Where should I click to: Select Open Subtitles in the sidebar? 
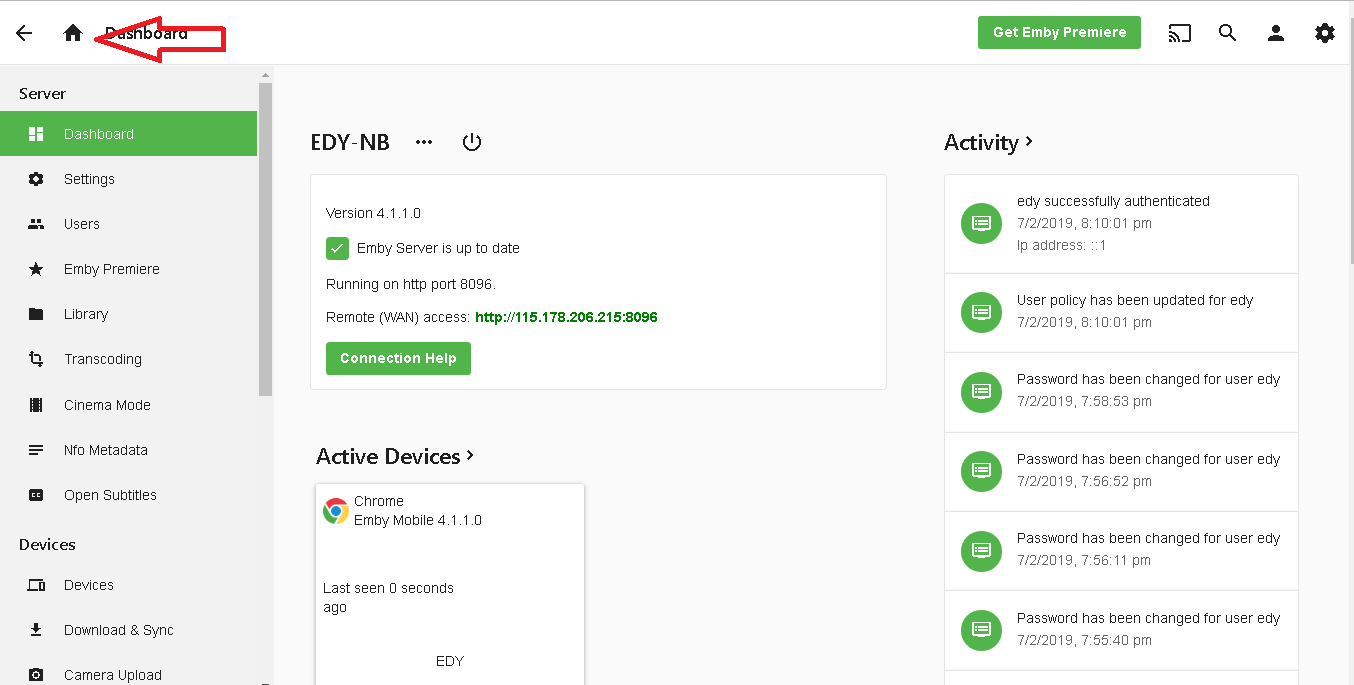click(x=128, y=495)
